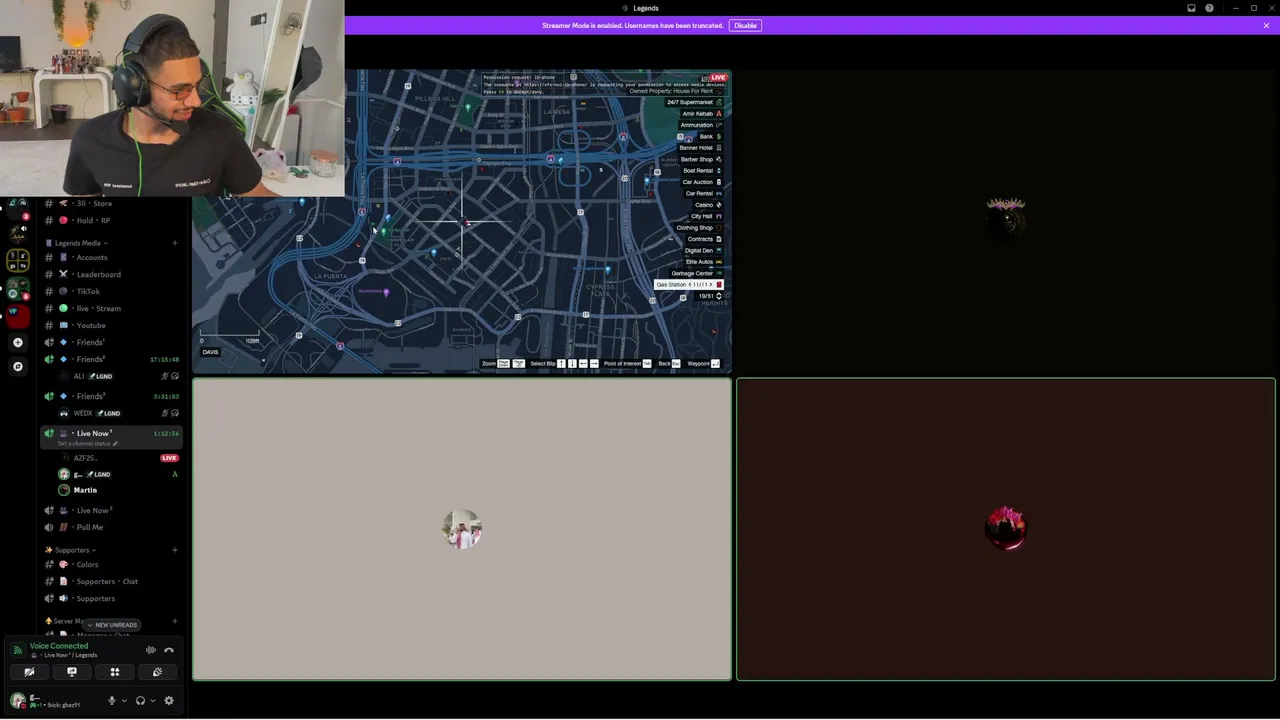The height and width of the screenshot is (720, 1280).
Task: Add a server with the plus icon
Action: pyautogui.click(x=17, y=342)
